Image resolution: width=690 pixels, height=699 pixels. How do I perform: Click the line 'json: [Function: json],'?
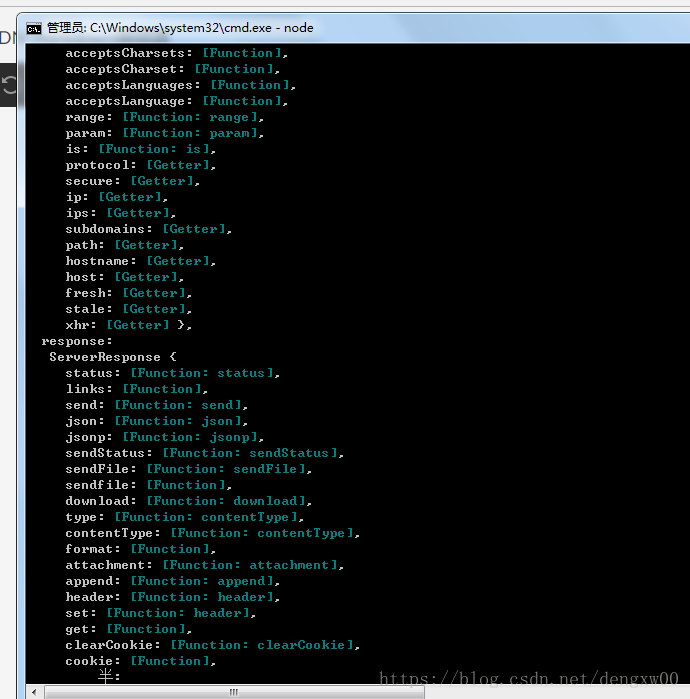click(x=156, y=421)
